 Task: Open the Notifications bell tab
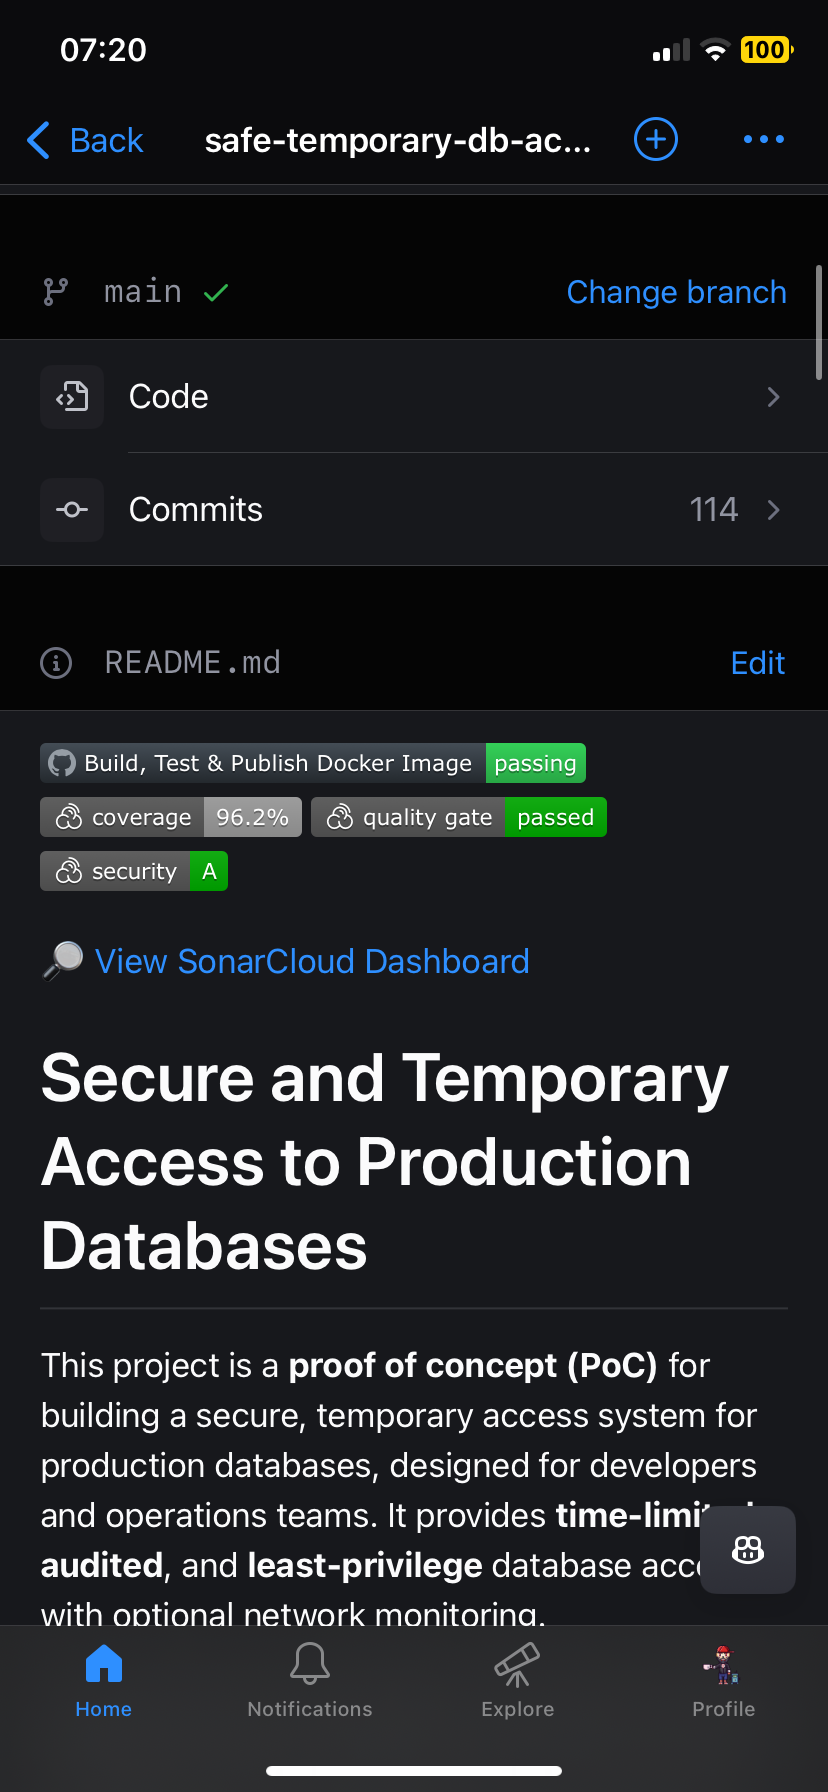[x=310, y=1681]
